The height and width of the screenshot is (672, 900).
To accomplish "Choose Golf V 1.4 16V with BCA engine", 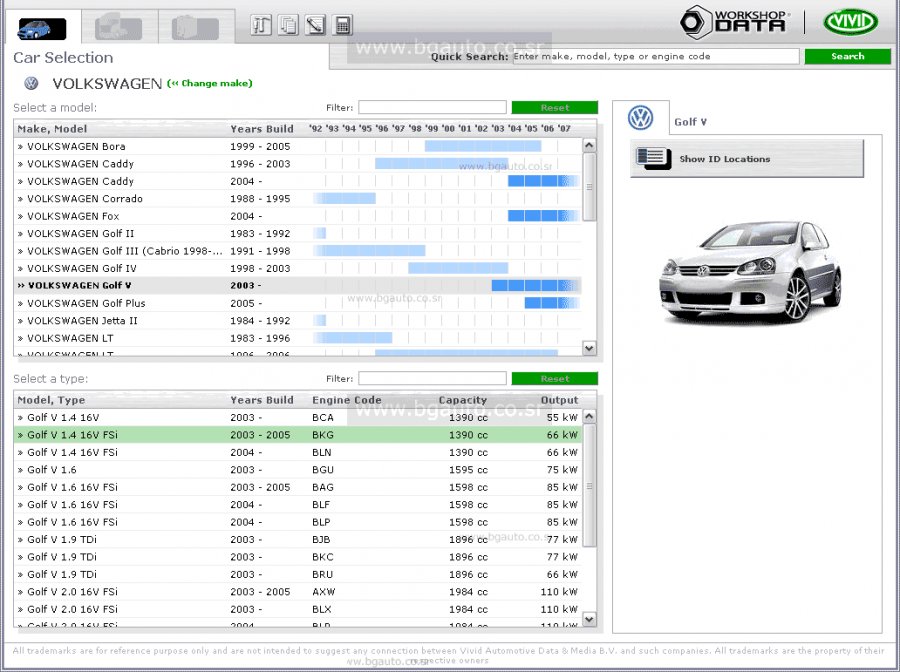I will 297,417.
